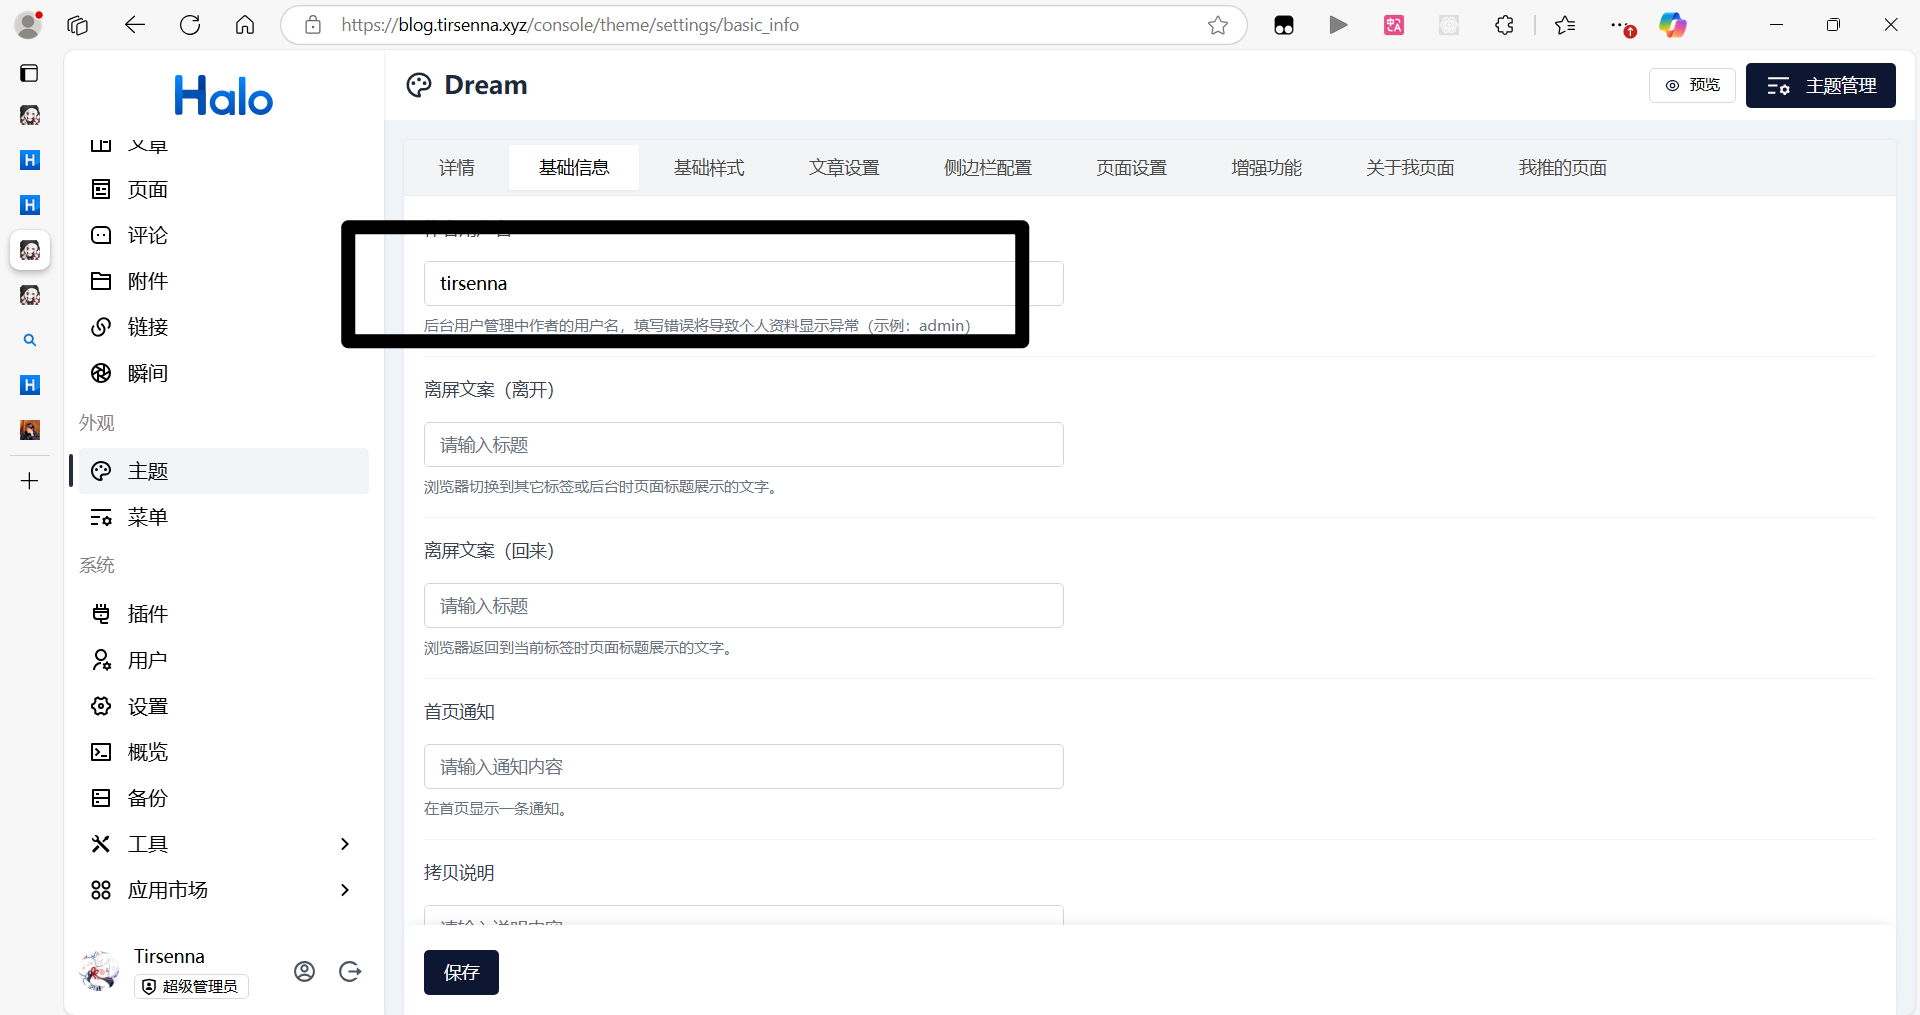Open the 插件 plugins page
The width and height of the screenshot is (1920, 1015).
click(x=147, y=614)
